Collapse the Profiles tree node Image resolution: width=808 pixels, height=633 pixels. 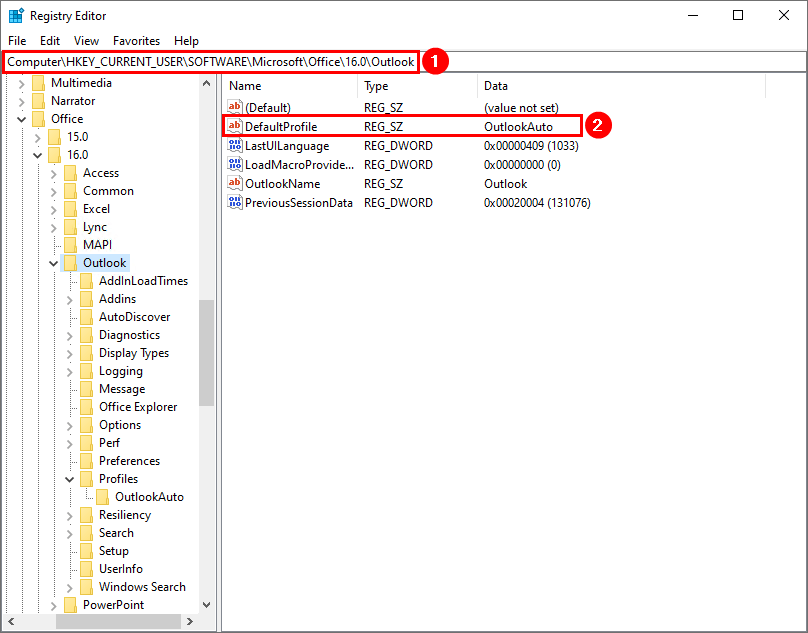(69, 479)
